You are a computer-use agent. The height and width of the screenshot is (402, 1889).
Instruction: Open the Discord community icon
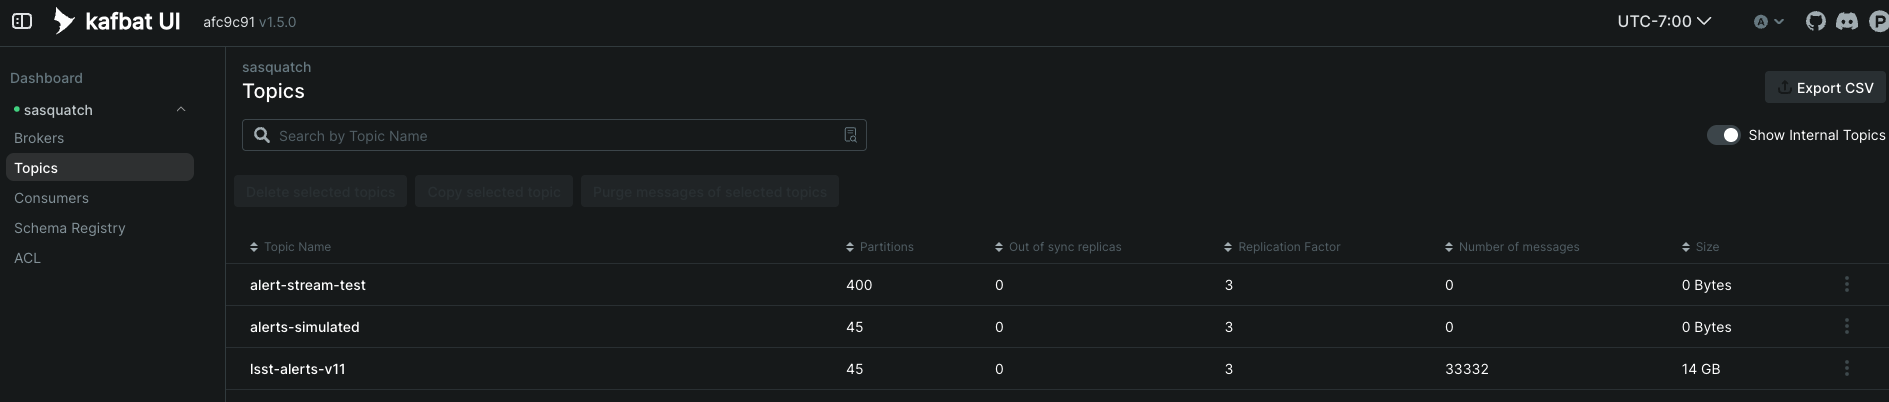pos(1847,21)
